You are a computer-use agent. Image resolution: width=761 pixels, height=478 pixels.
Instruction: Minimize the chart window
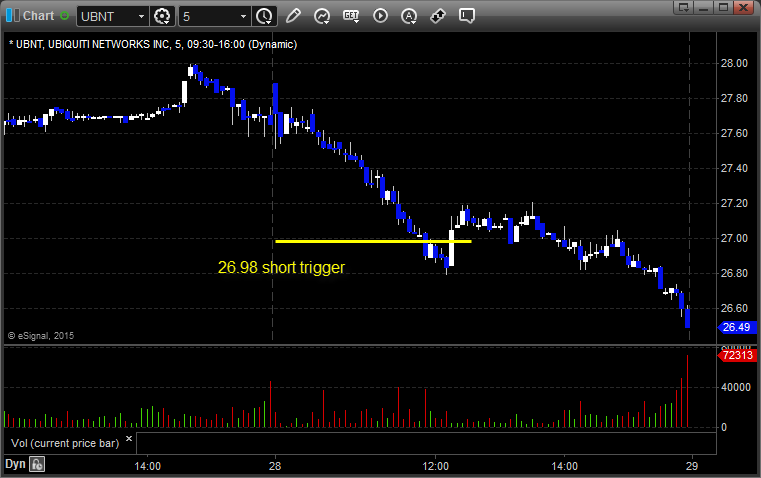point(704,7)
